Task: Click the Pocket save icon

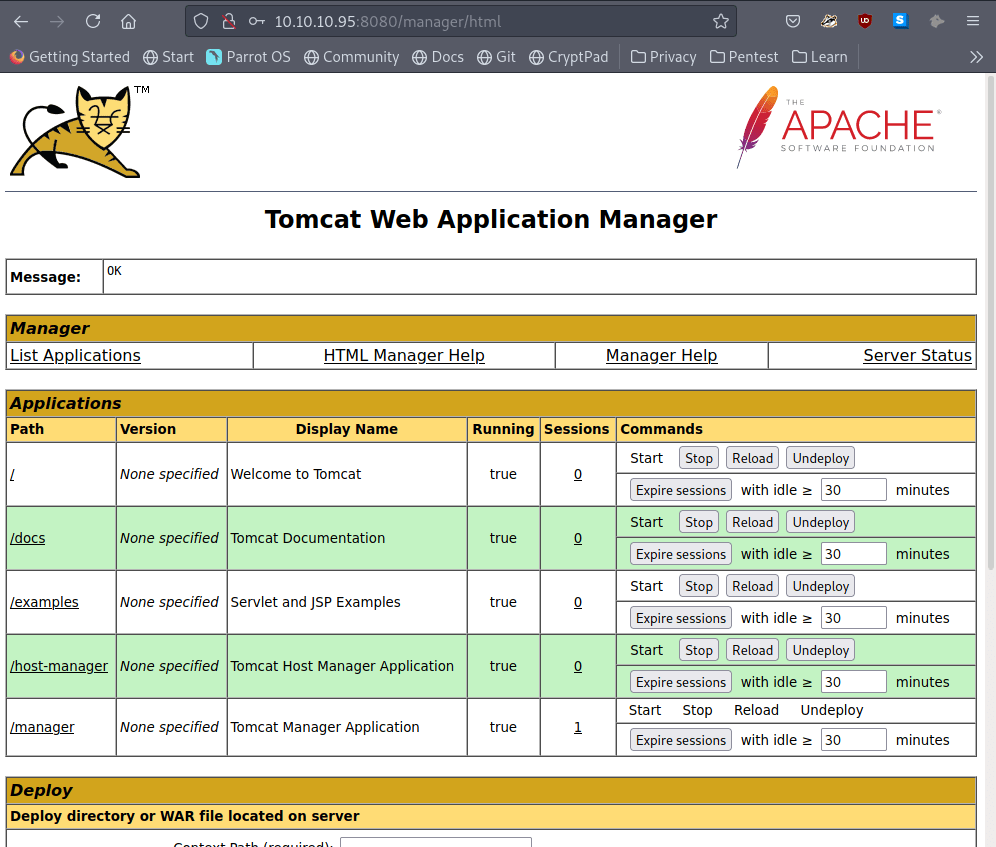Action: (793, 21)
